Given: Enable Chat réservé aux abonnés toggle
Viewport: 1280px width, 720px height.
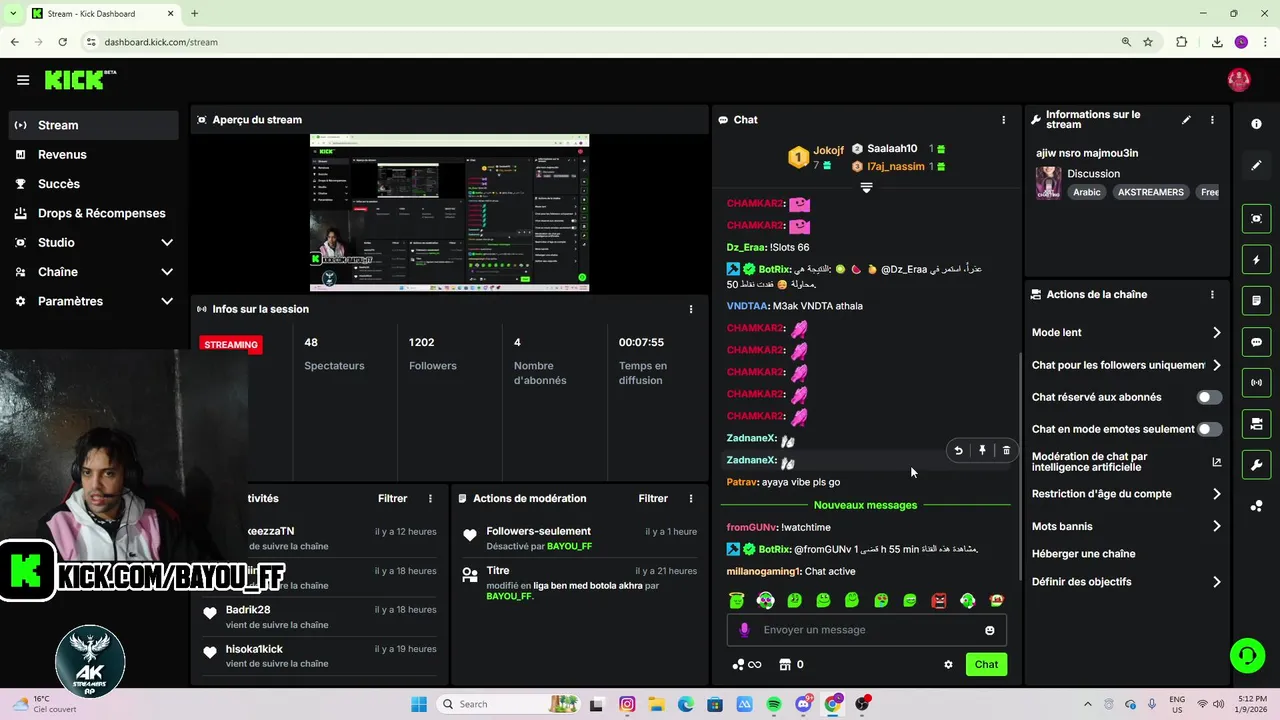Looking at the screenshot, I should 1209,397.
